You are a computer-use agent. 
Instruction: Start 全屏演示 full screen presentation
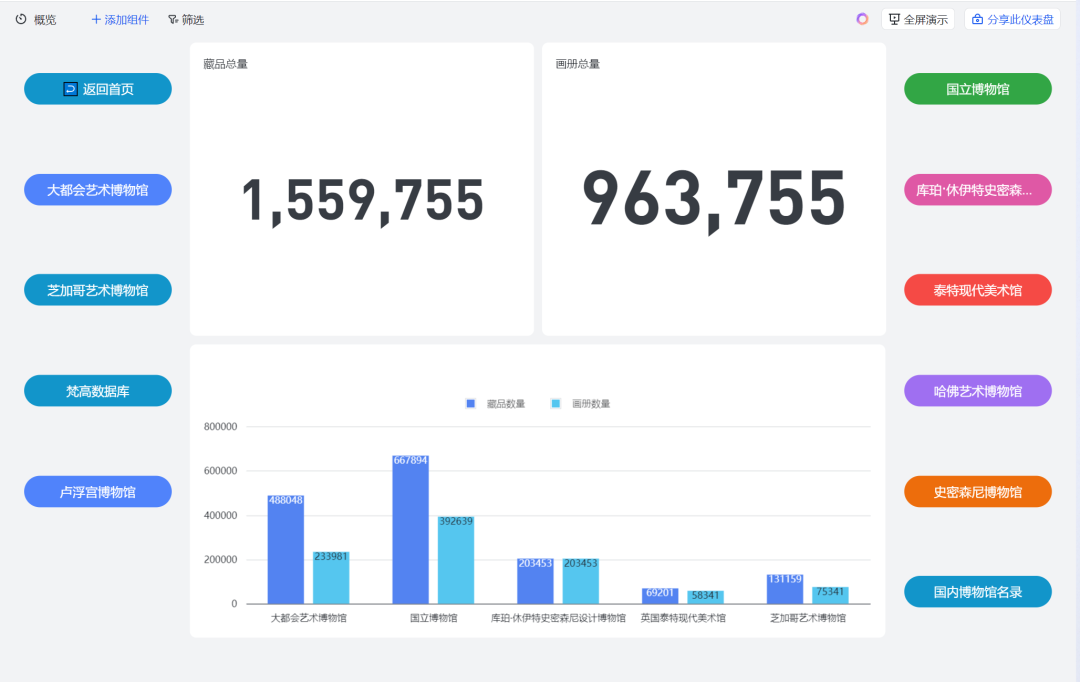click(918, 19)
